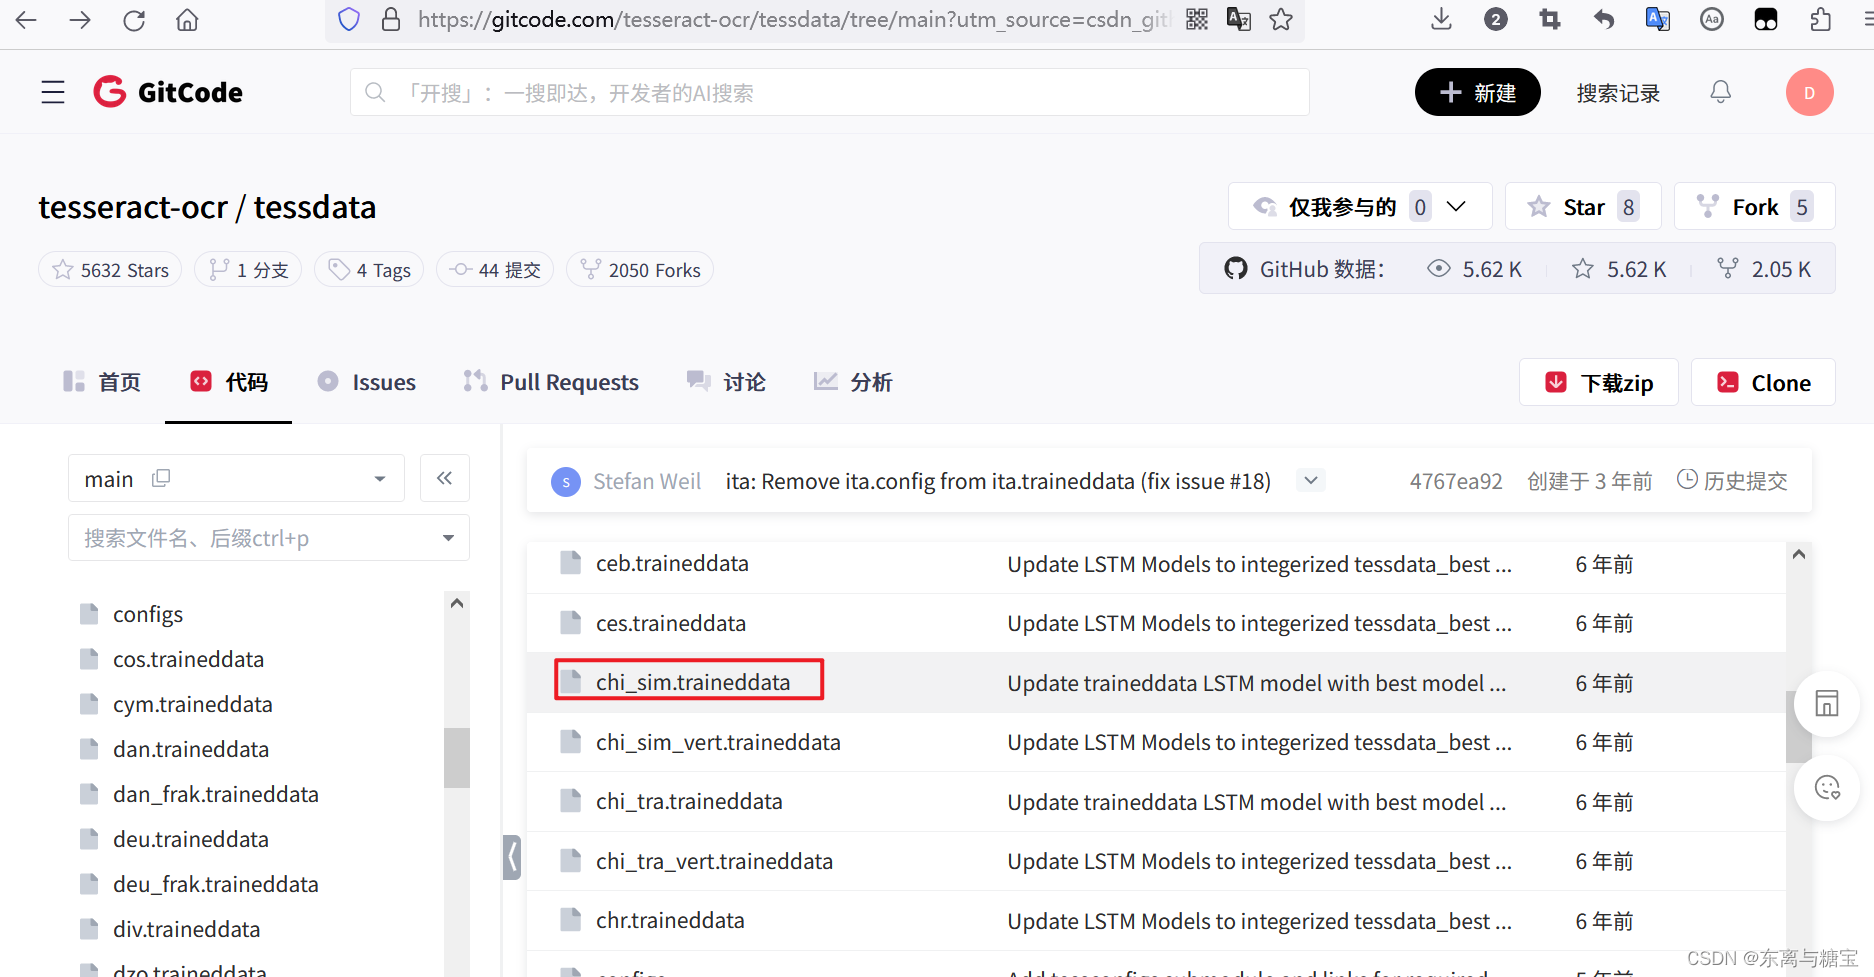Click the shield tracking protection icon

coord(349,20)
